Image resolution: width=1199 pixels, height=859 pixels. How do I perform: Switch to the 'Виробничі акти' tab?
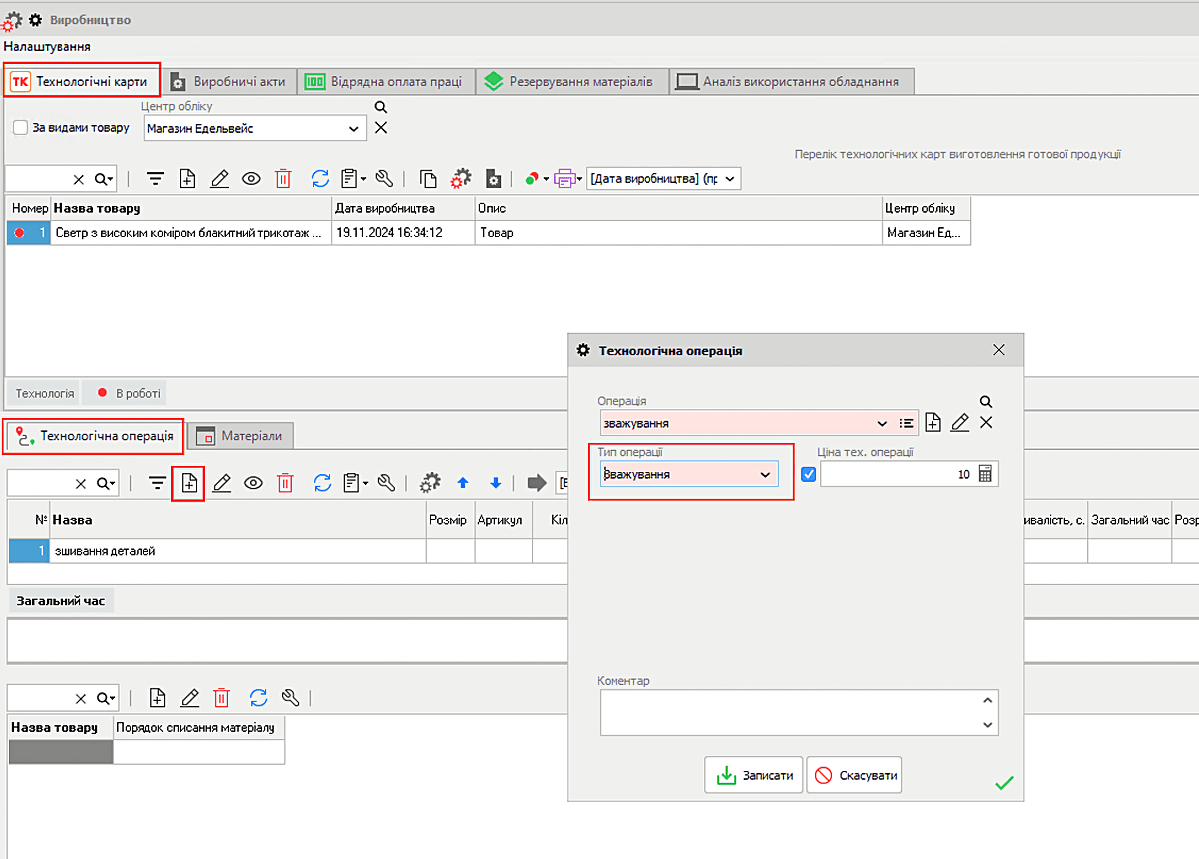[x=228, y=82]
